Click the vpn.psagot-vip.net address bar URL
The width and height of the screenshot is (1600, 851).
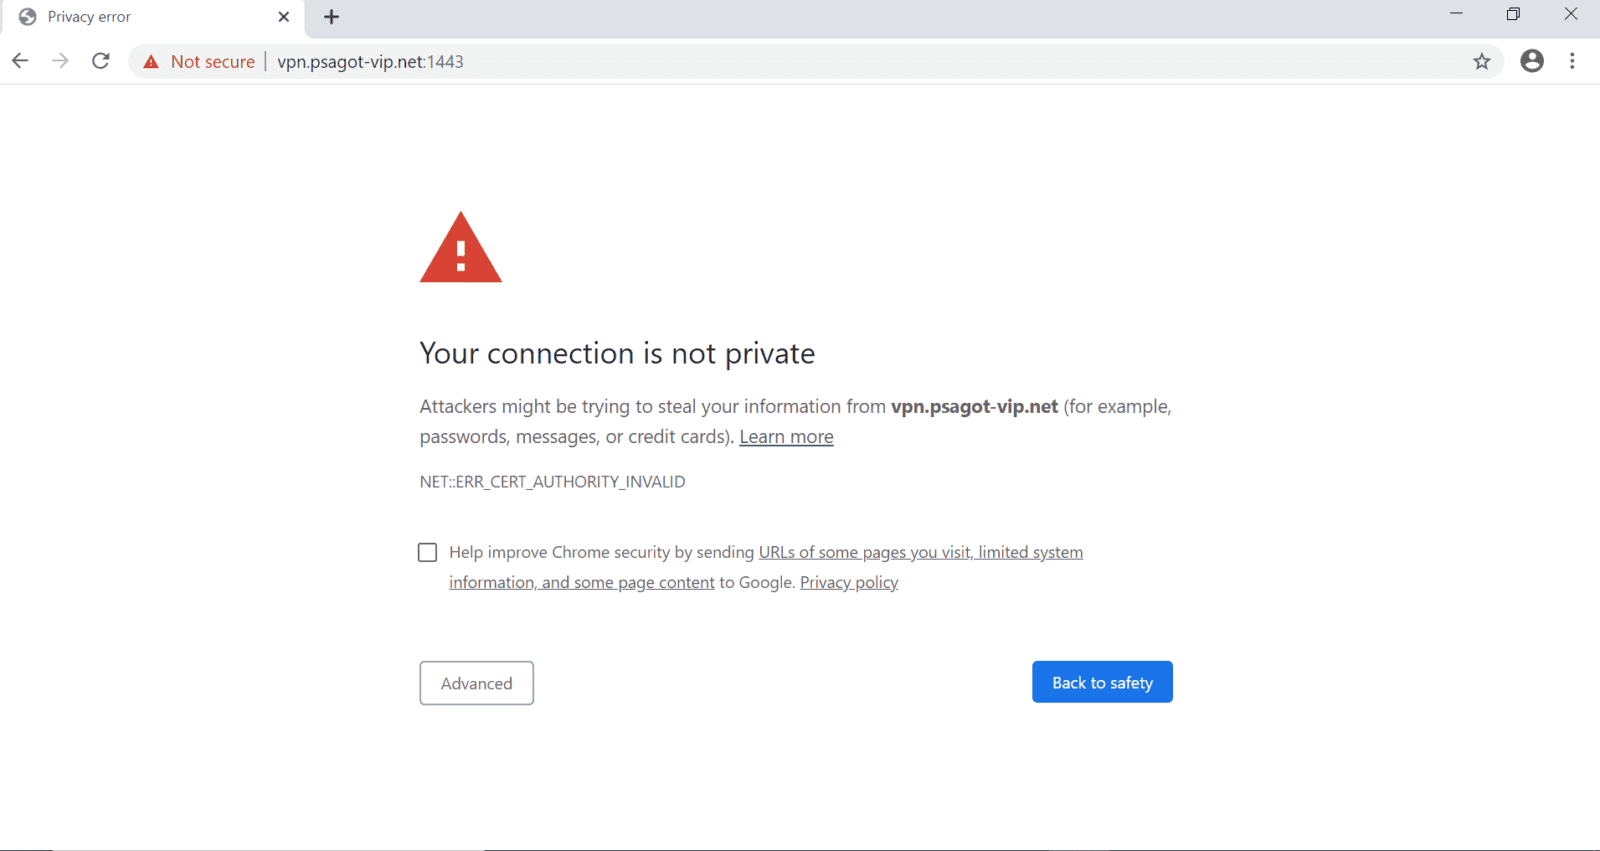pyautogui.click(x=370, y=62)
